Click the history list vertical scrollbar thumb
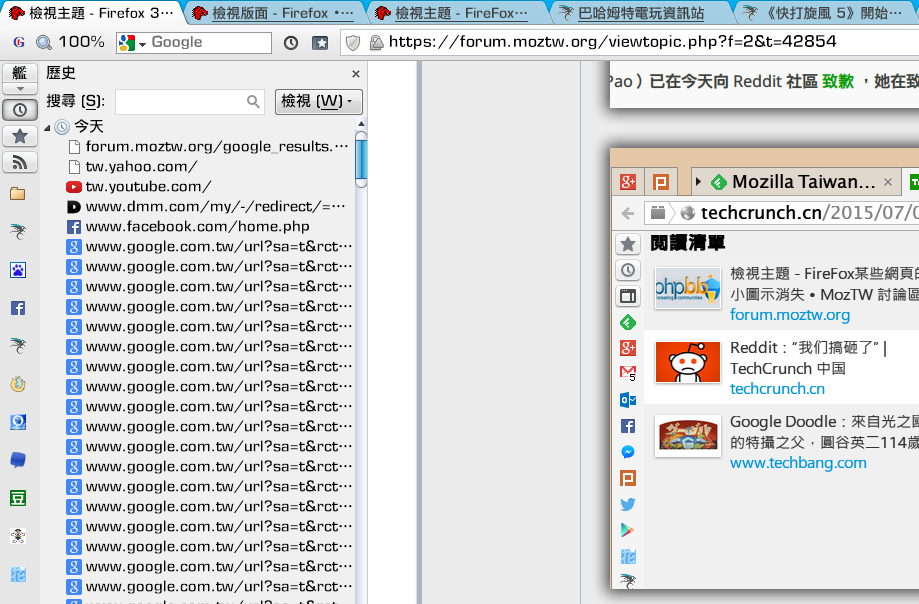The image size is (919, 604). (361, 160)
